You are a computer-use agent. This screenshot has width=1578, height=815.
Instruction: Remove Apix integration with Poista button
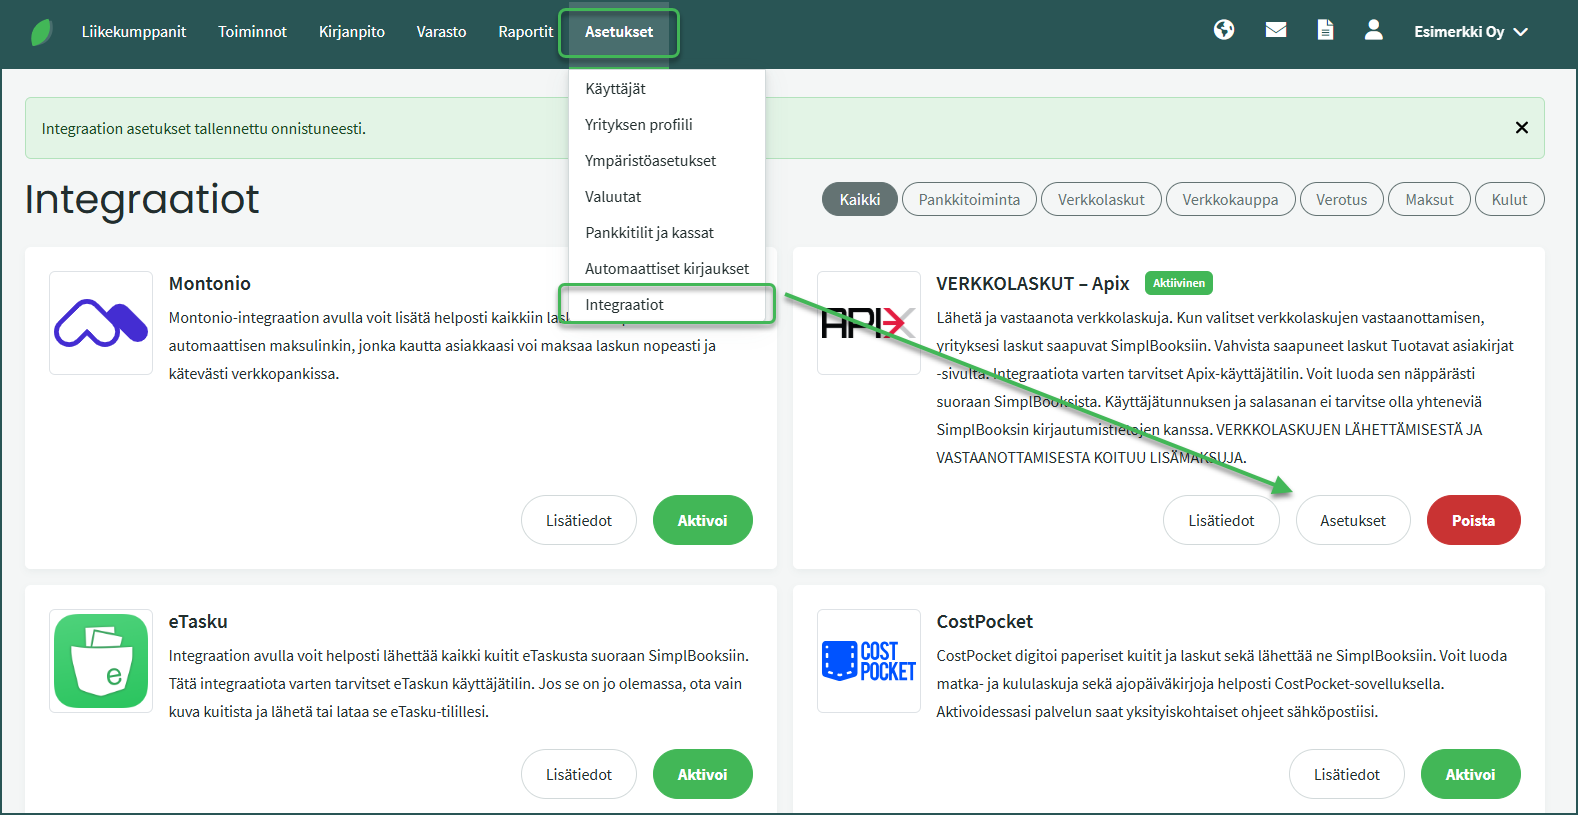[x=1473, y=521]
